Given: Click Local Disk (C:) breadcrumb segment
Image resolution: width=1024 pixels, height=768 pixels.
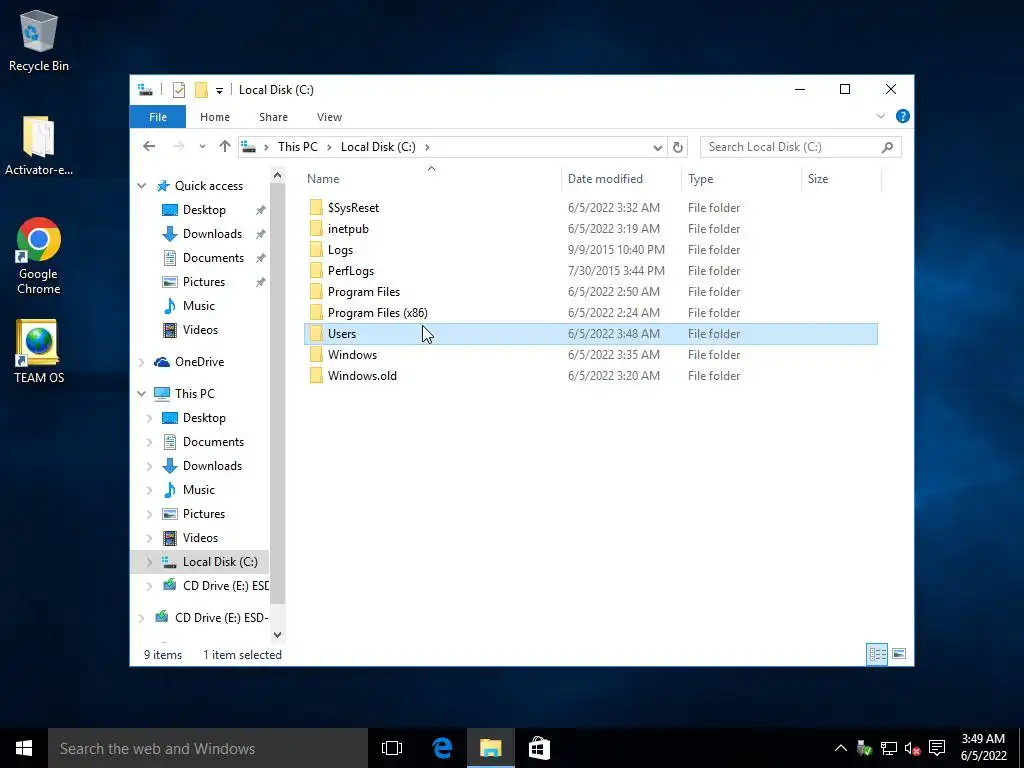Looking at the screenshot, I should click(x=378, y=147).
